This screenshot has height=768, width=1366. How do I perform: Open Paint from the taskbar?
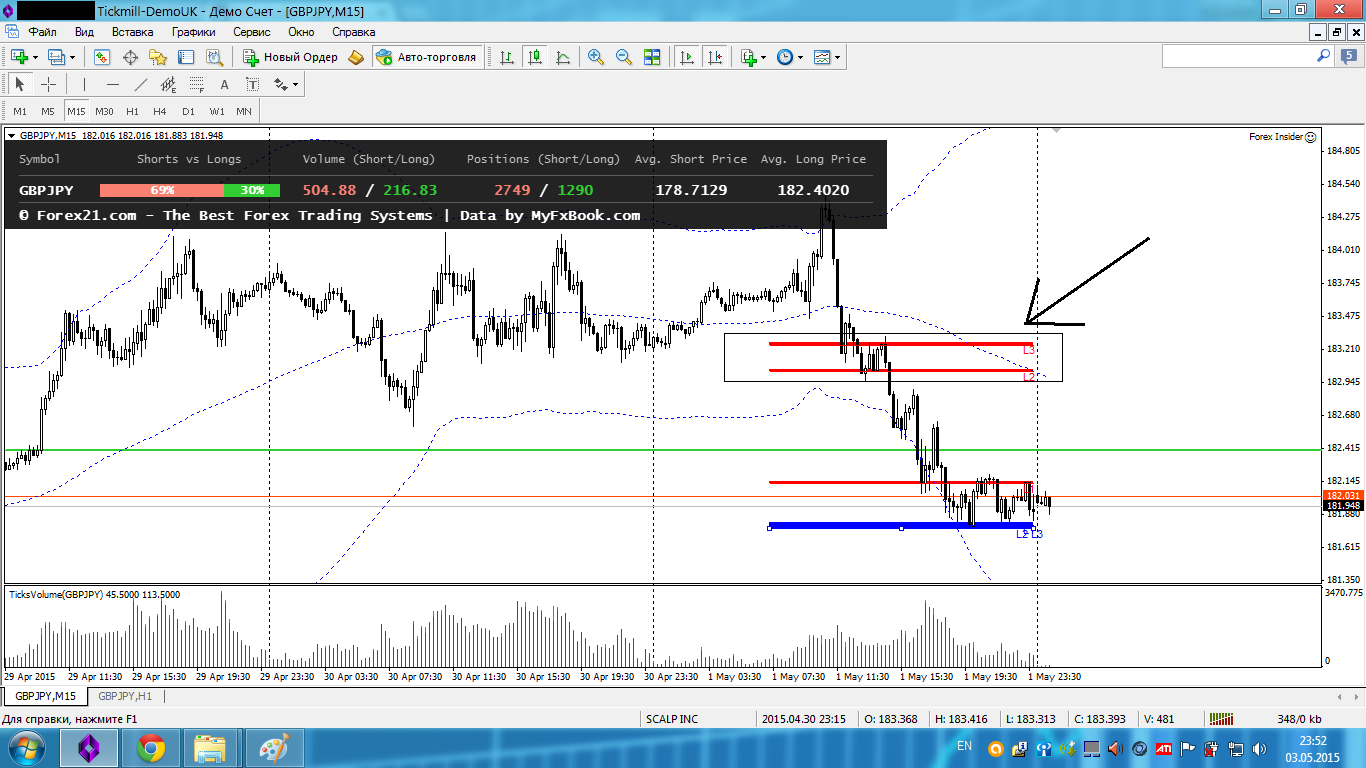coord(273,748)
